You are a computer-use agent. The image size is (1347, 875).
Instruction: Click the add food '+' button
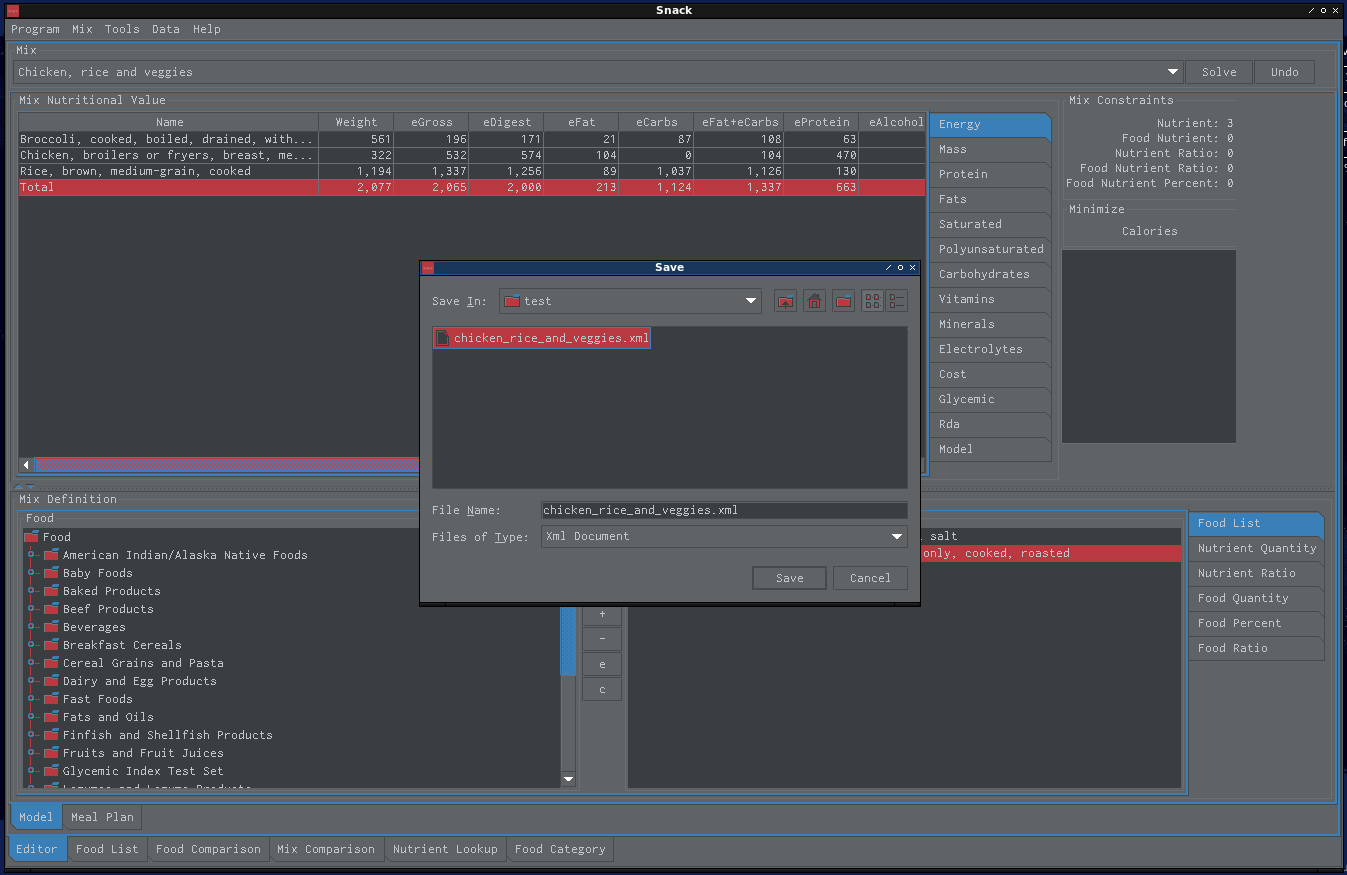[602, 614]
